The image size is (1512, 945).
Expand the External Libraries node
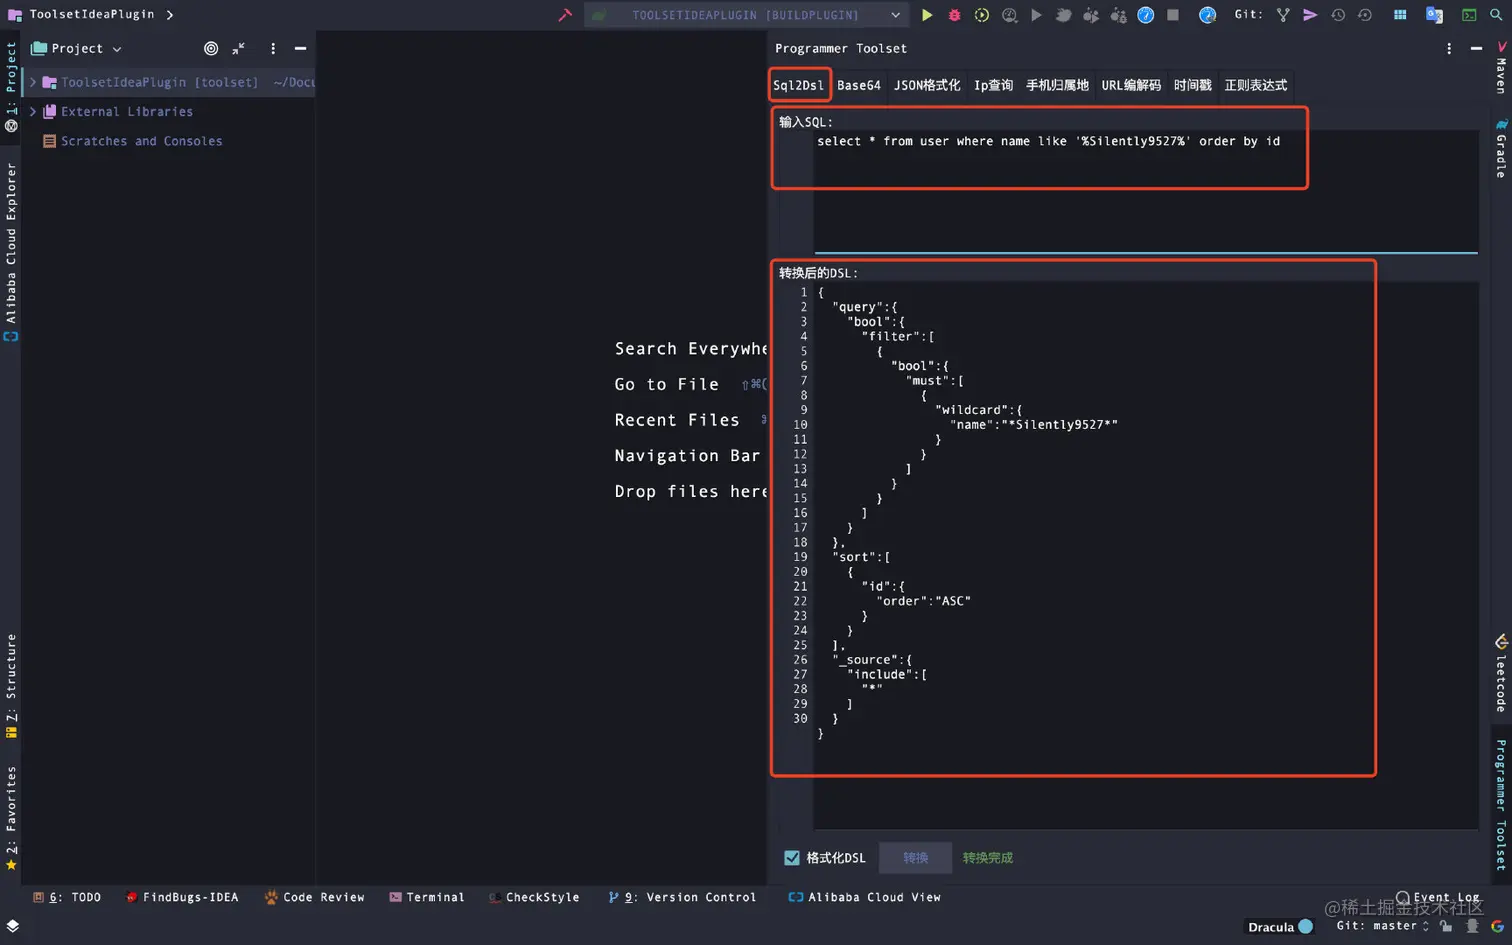coord(33,112)
